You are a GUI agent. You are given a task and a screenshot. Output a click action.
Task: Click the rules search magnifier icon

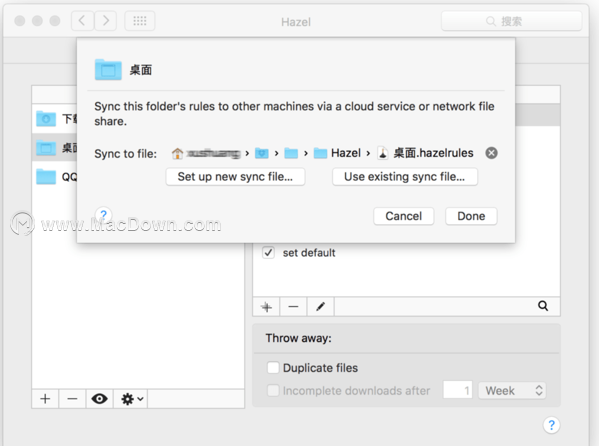click(x=543, y=306)
